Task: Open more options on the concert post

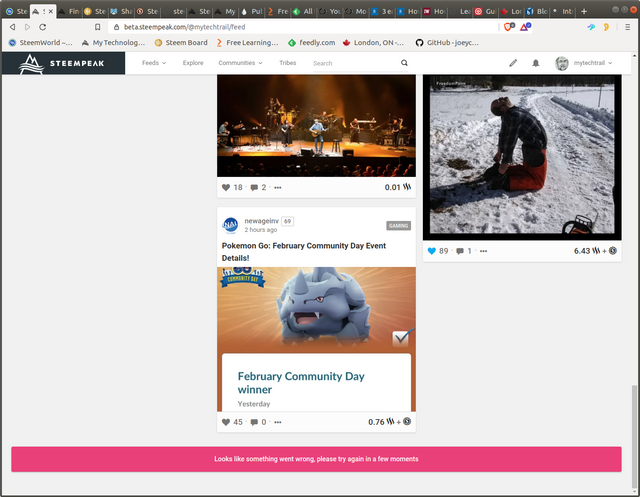Action: coord(278,188)
